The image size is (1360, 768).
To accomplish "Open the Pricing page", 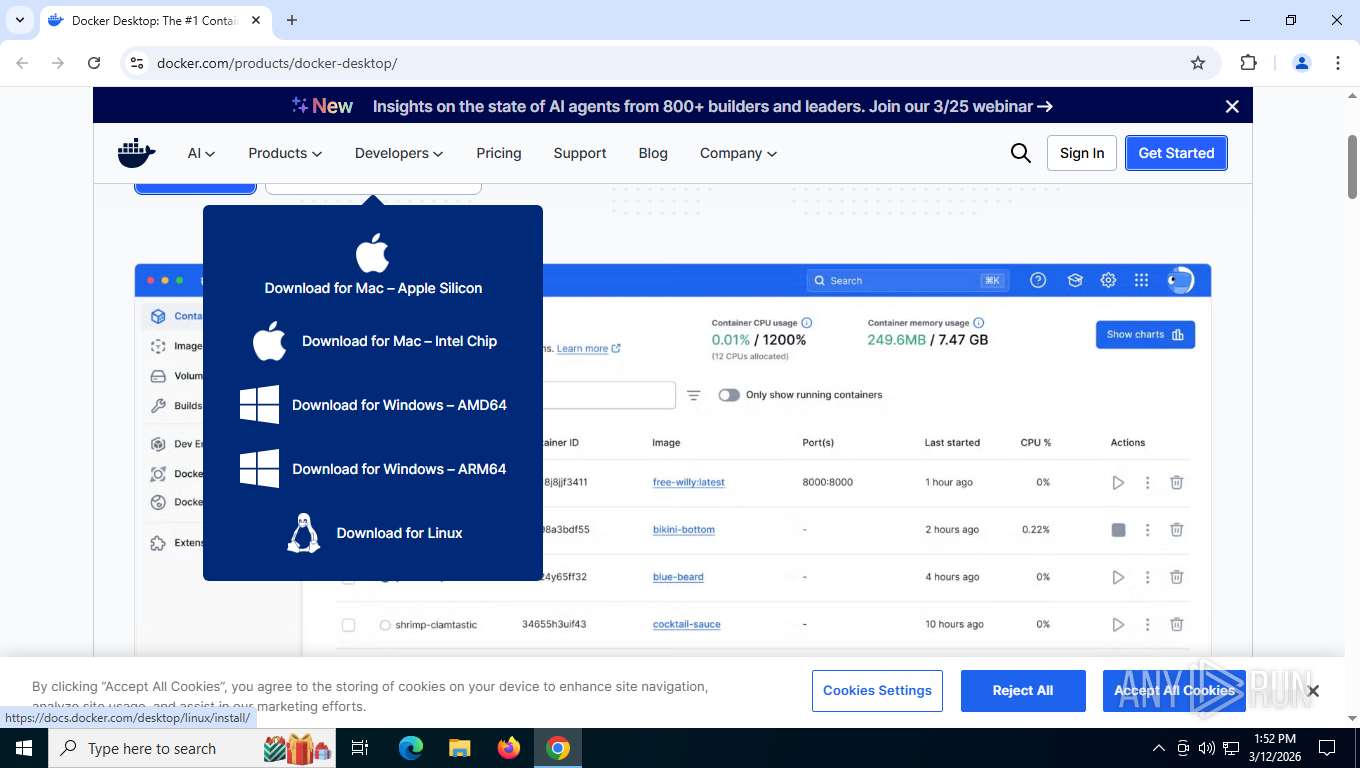I will coord(499,153).
